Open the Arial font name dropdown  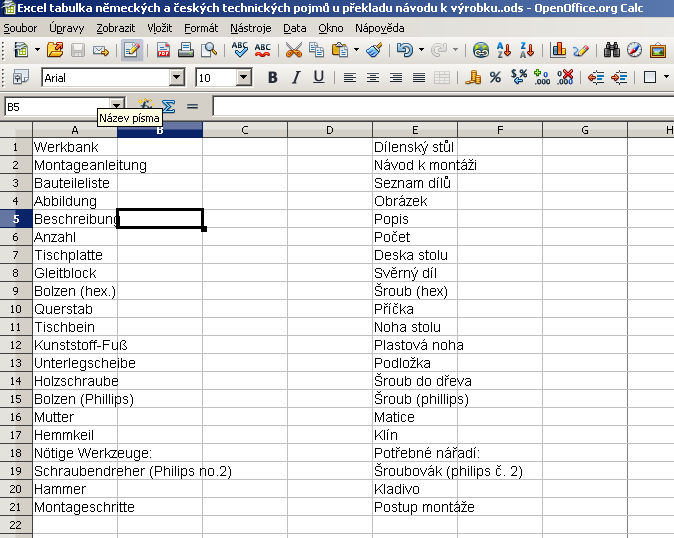[177, 78]
